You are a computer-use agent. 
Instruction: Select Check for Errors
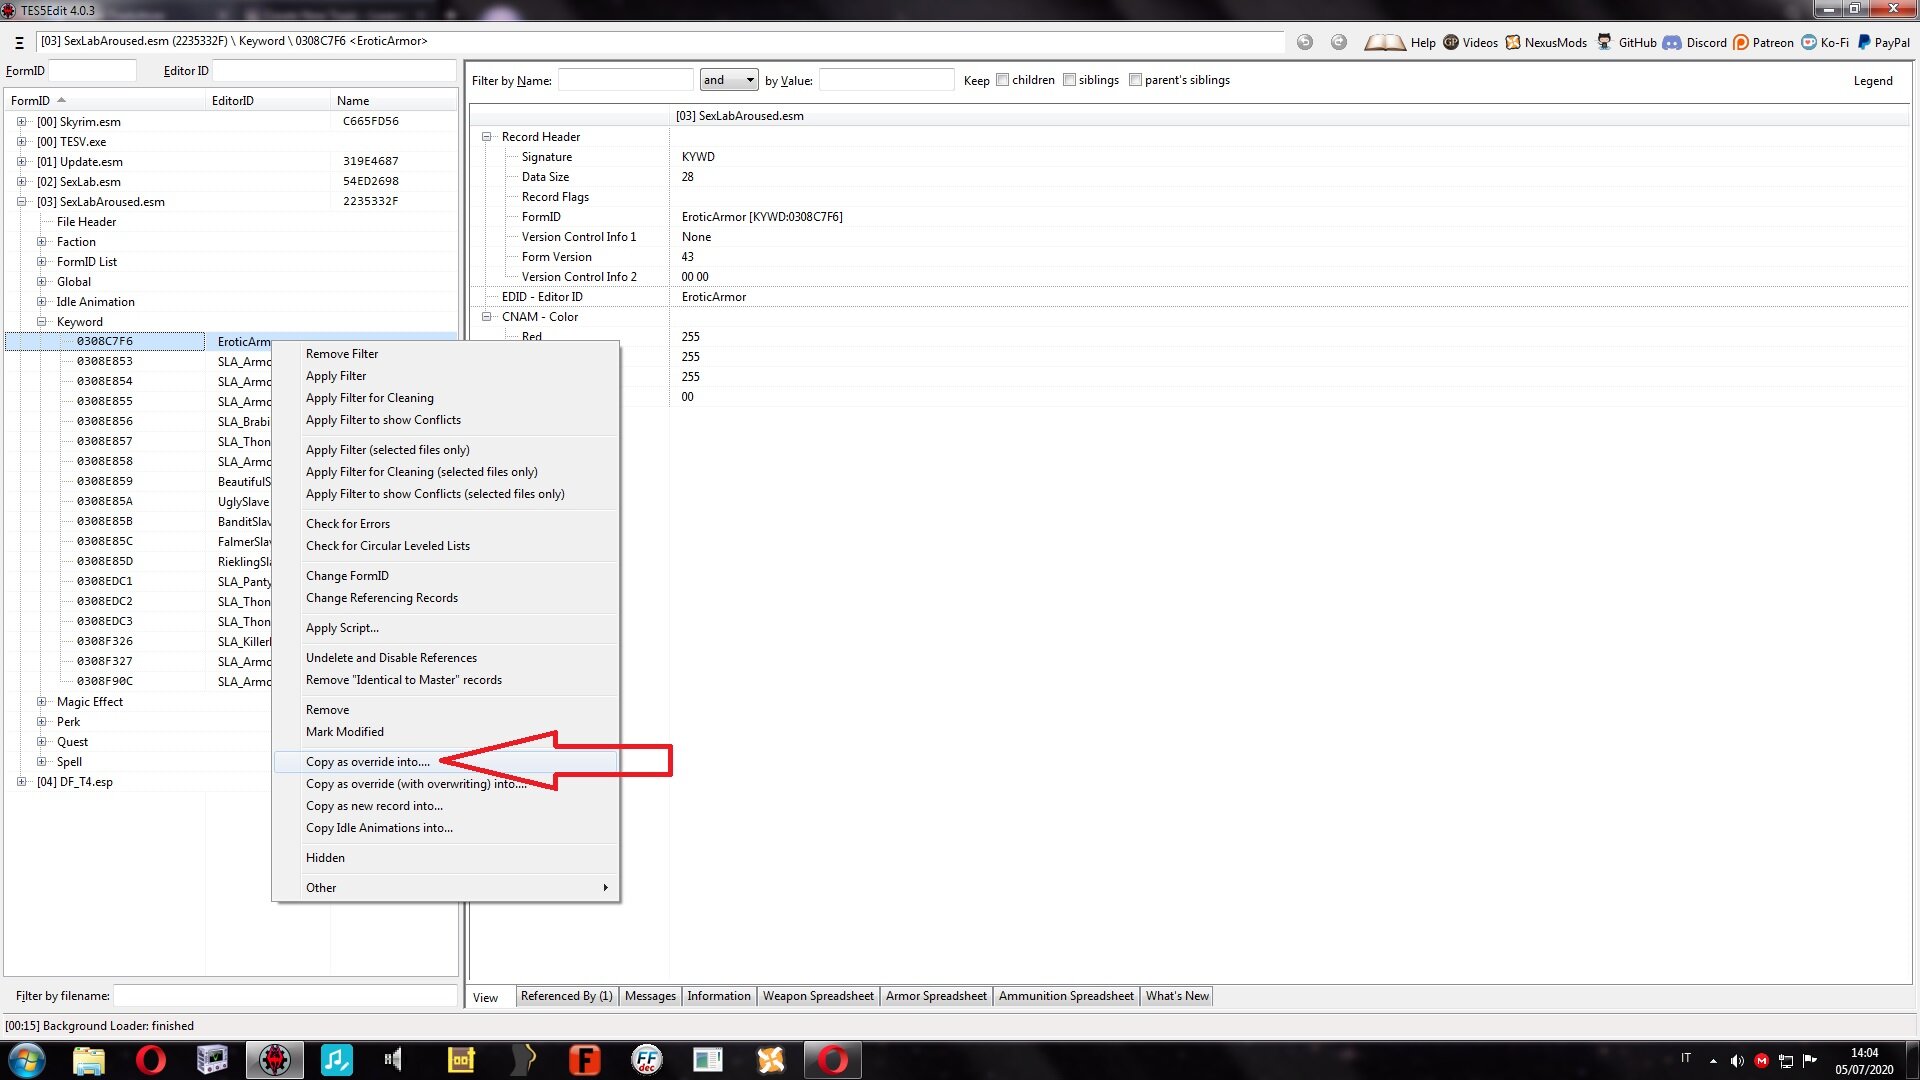coord(446,524)
